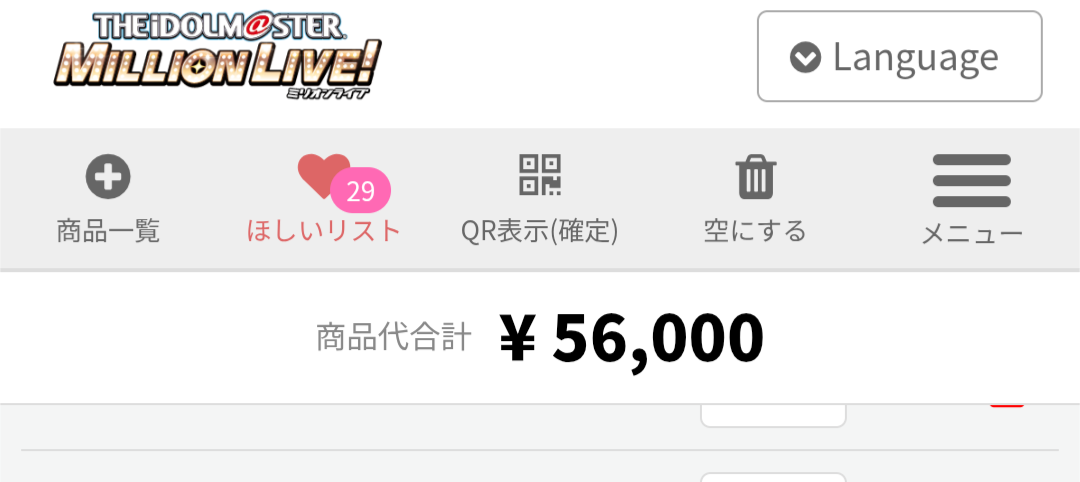1080x482 pixels.
Task: Open the hamburger menu icon
Action: [972, 180]
